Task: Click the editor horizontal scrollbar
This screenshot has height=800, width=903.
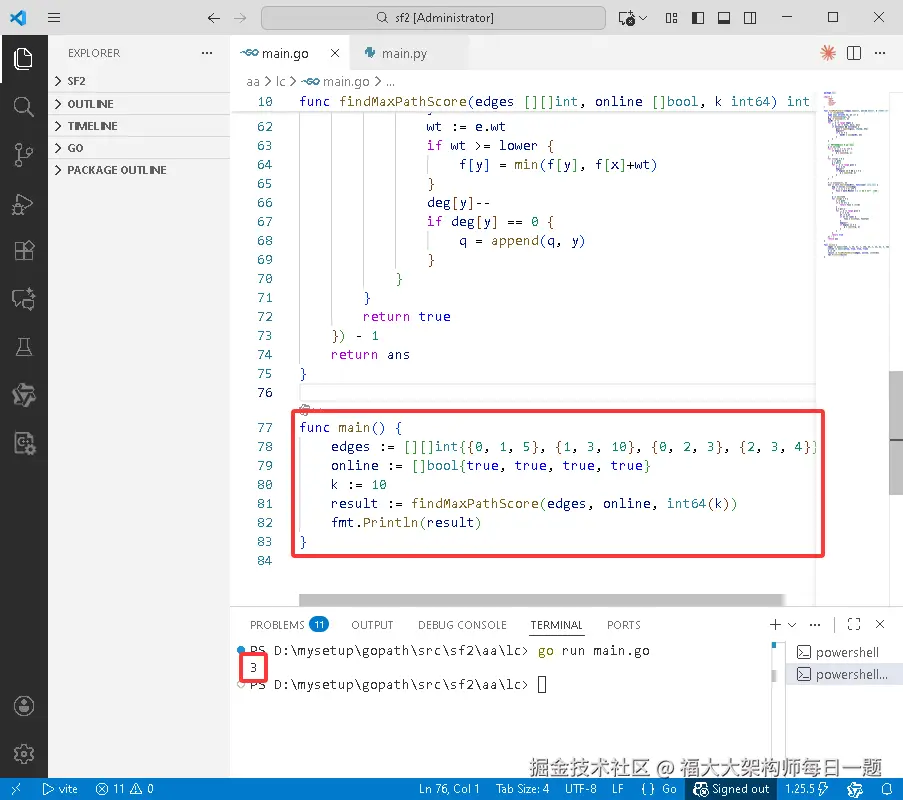Action: 541,600
